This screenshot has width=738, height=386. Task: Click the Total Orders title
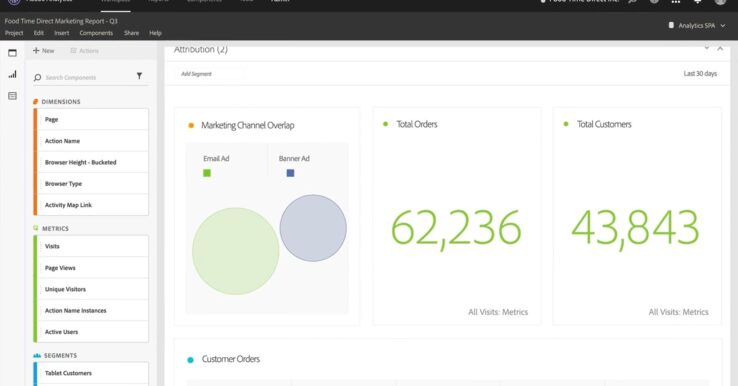[417, 124]
